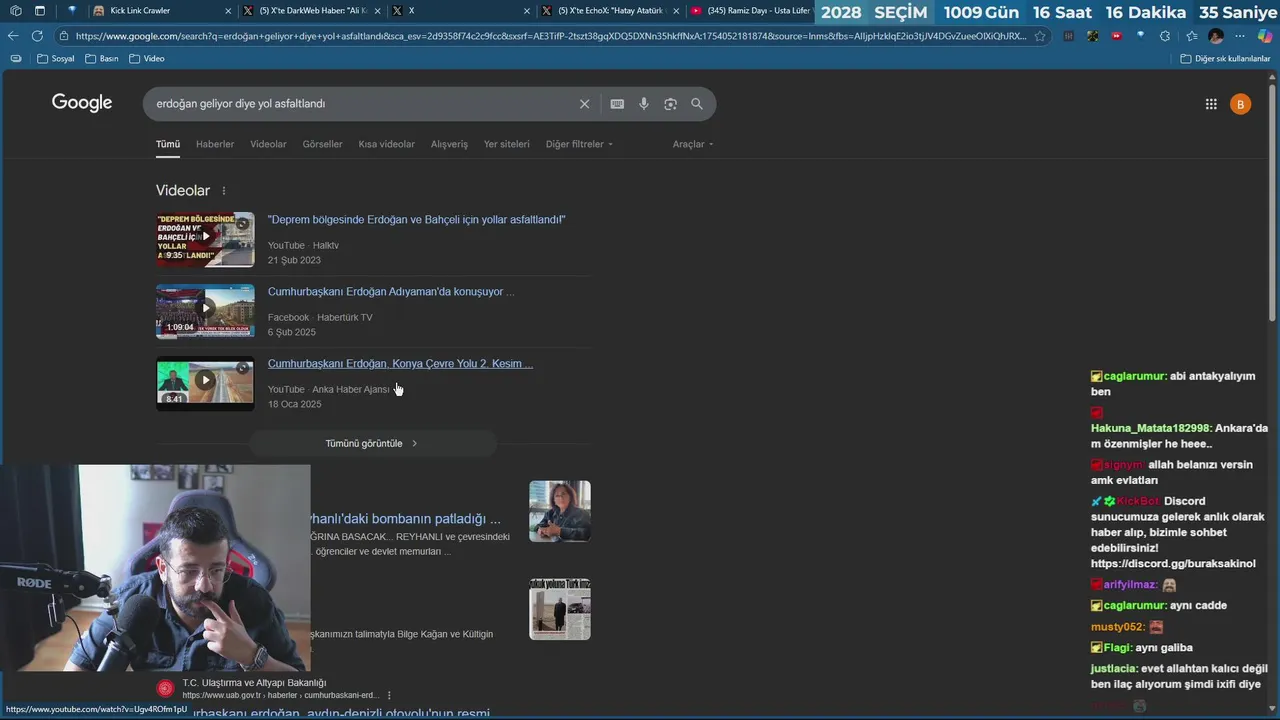Open Google Lens image search icon
Image resolution: width=1280 pixels, height=720 pixels.
(x=670, y=104)
